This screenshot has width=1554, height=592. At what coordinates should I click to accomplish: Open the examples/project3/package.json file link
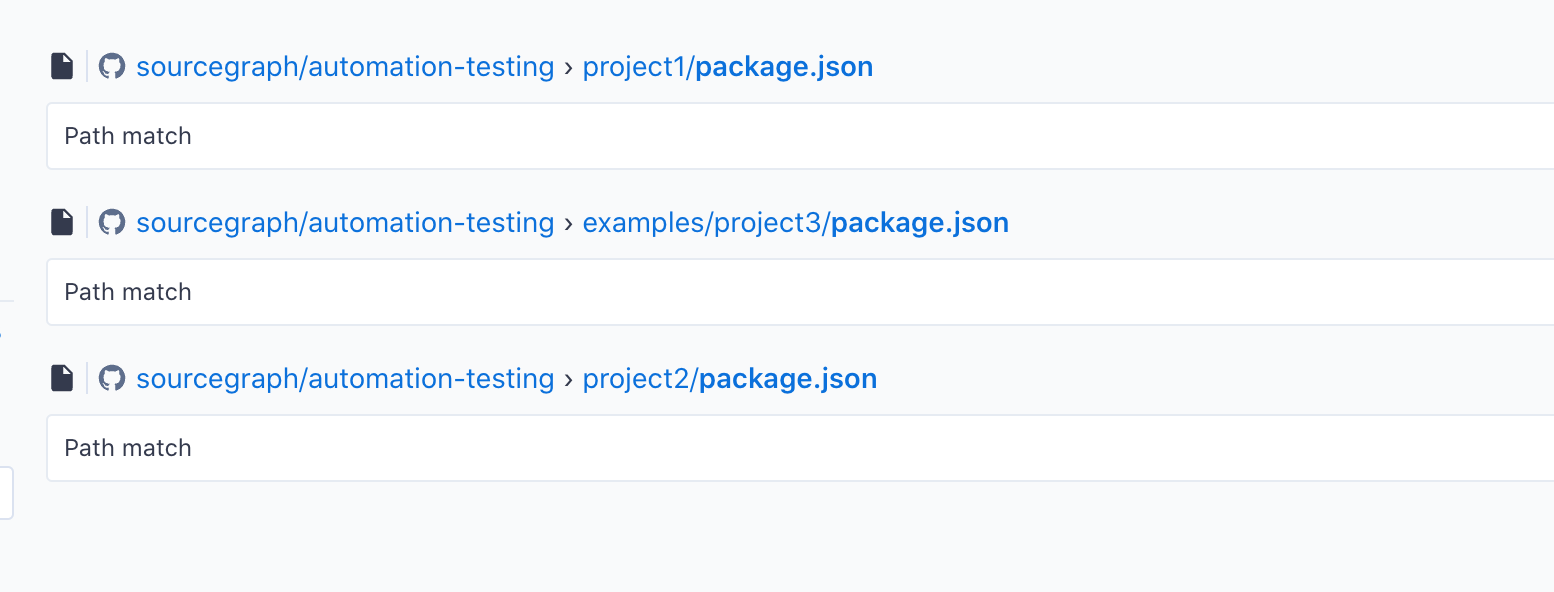796,223
